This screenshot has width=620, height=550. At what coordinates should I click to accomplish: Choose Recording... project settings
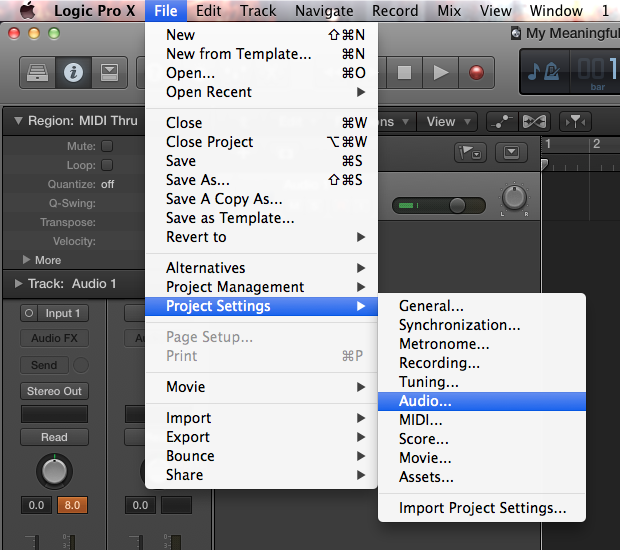click(482, 363)
